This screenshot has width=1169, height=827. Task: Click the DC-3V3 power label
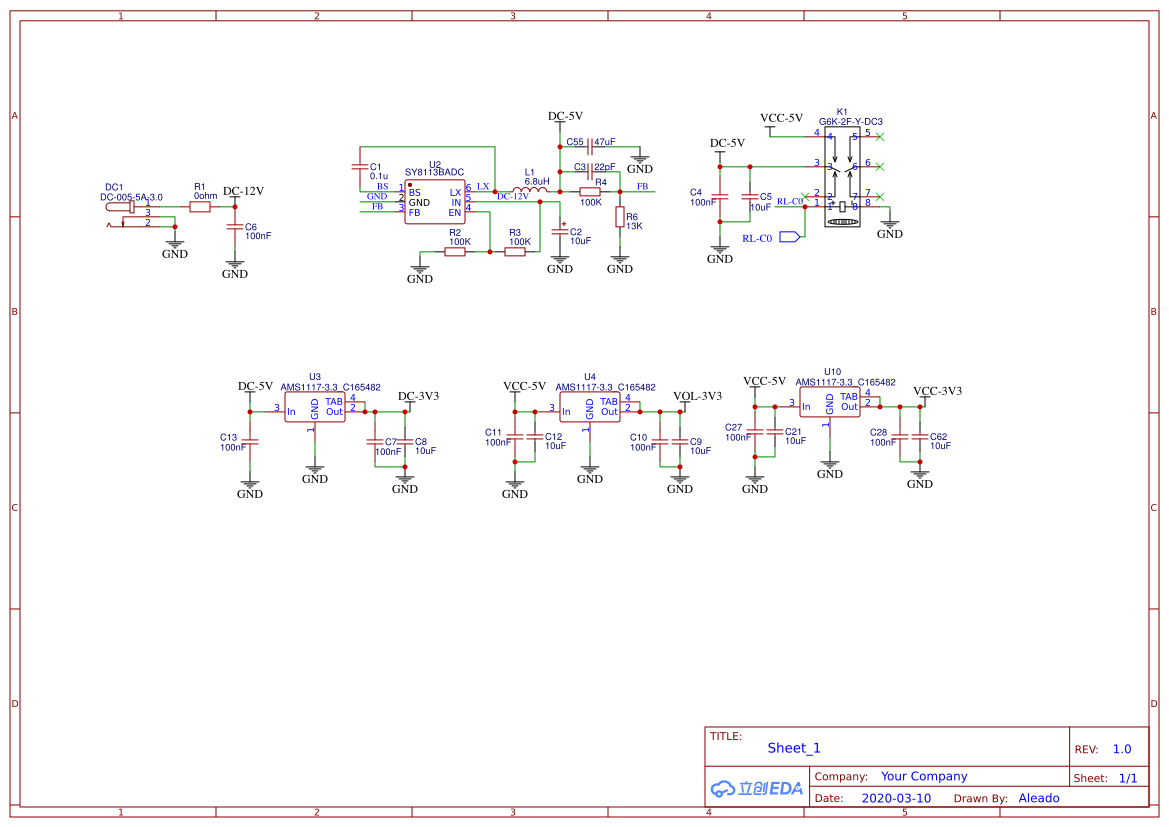tap(418, 396)
